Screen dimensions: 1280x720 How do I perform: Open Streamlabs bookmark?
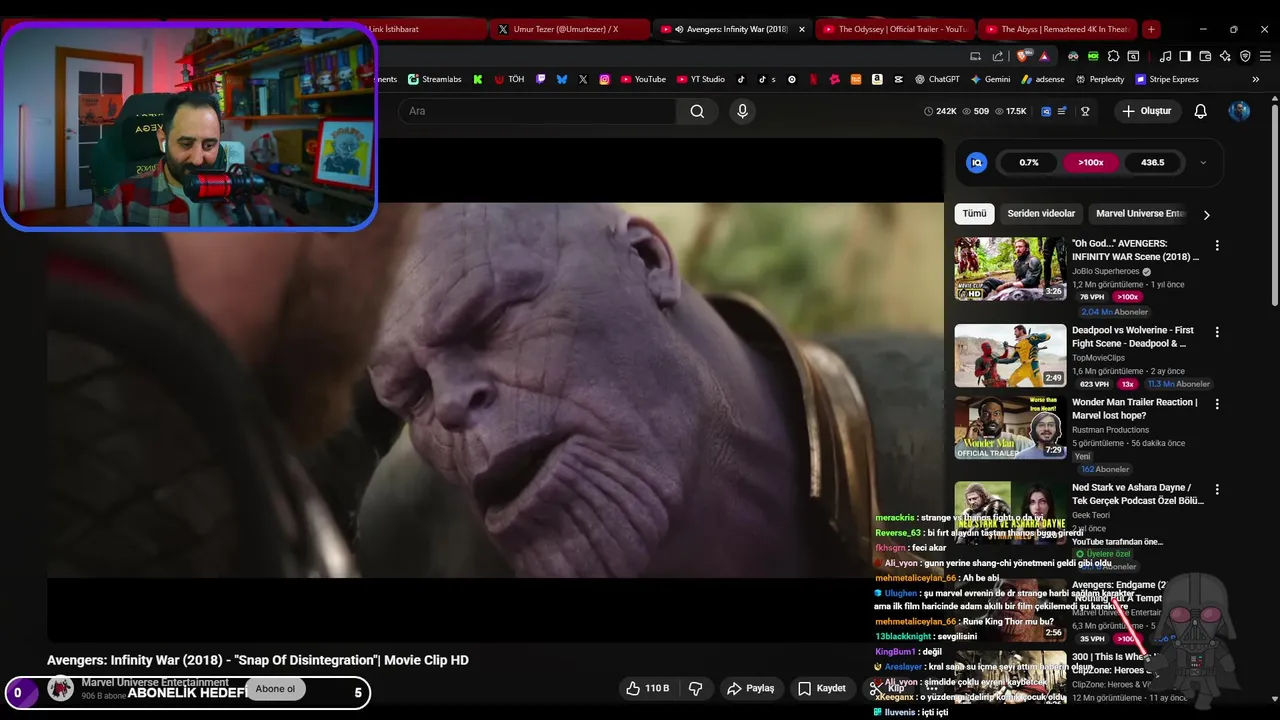pyautogui.click(x=433, y=79)
